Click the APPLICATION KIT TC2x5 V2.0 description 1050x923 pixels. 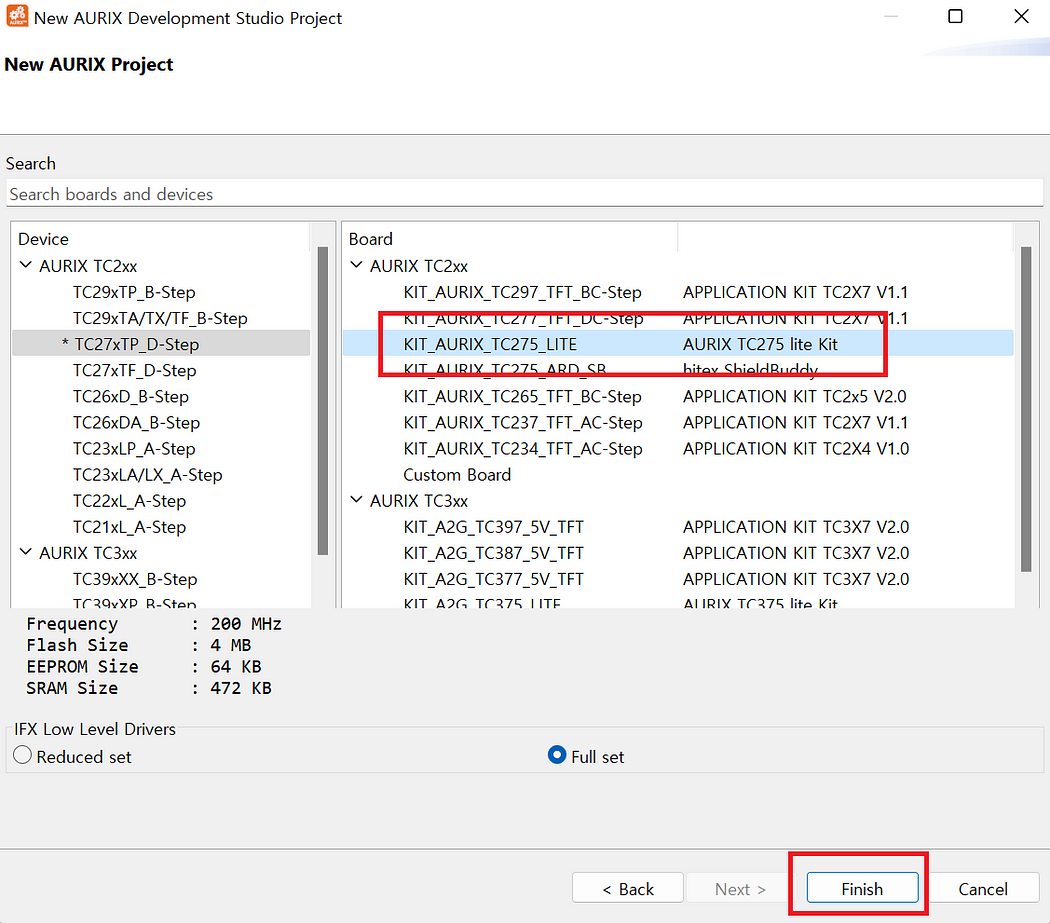click(x=795, y=397)
